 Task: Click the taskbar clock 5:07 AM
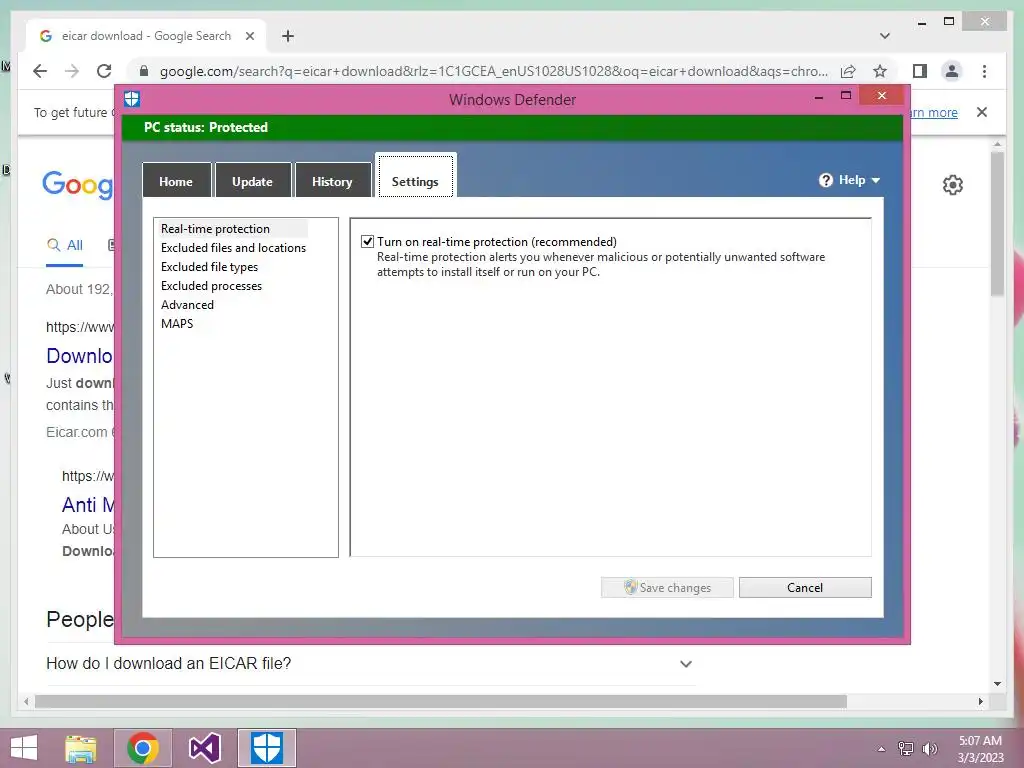coord(980,741)
